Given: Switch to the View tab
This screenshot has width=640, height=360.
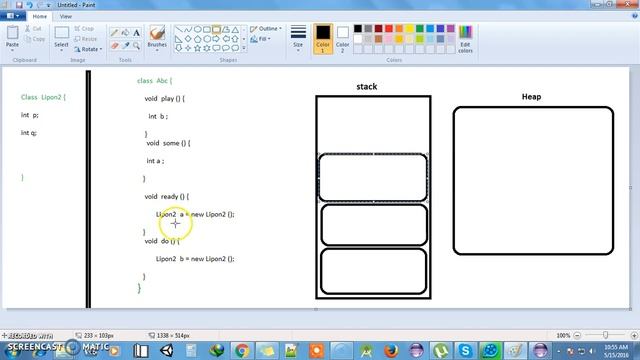Looking at the screenshot, I should pos(66,16).
